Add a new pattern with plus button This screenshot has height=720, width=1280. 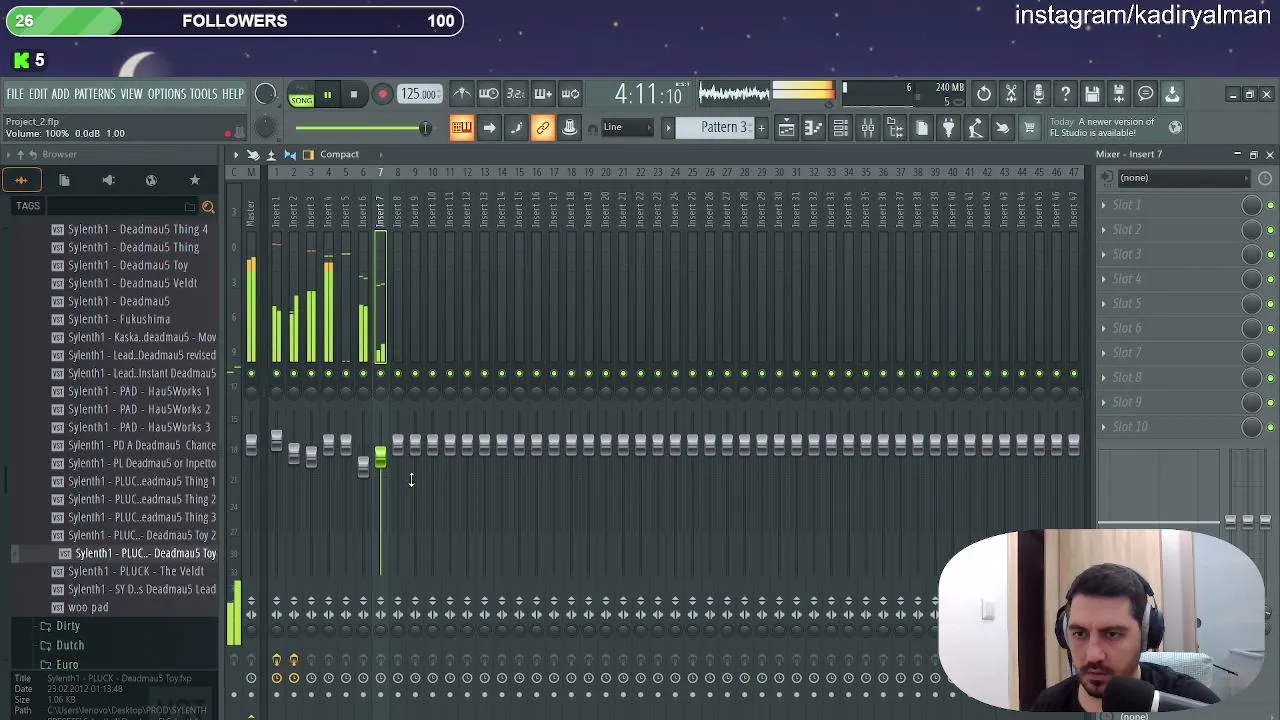[761, 128]
